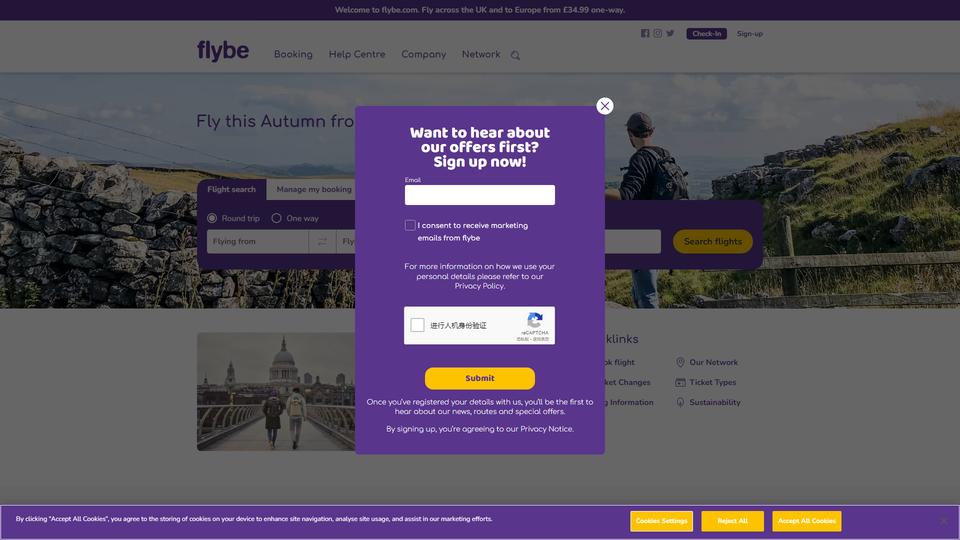Check the marketing emails consent checkbox
Image resolution: width=960 pixels, height=540 pixels.
tap(410, 225)
